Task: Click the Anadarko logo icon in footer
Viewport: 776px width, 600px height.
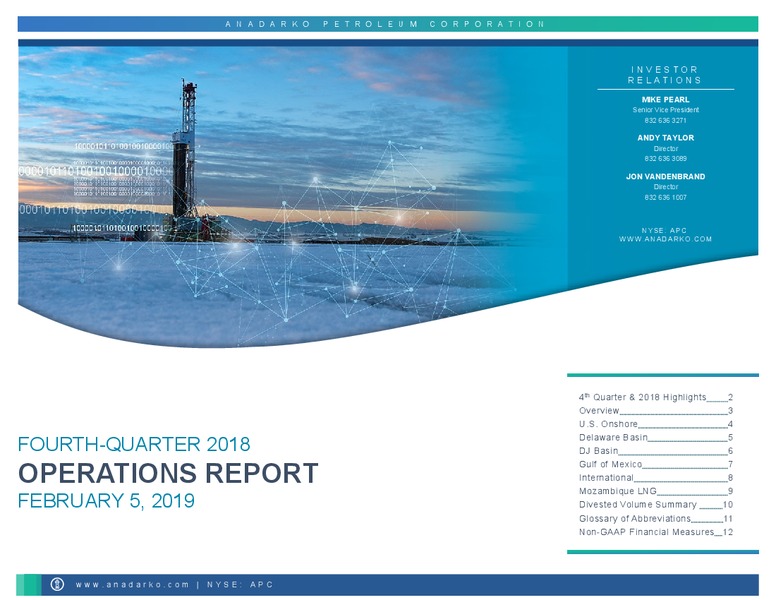Action: pos(57,584)
